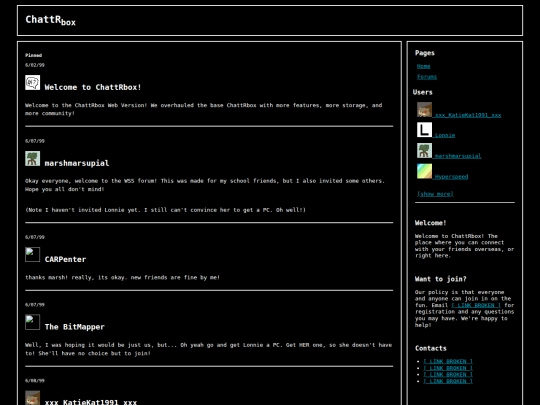The image size is (540, 405).
Task: Click broken email link under Want to join
Action: 476,305
